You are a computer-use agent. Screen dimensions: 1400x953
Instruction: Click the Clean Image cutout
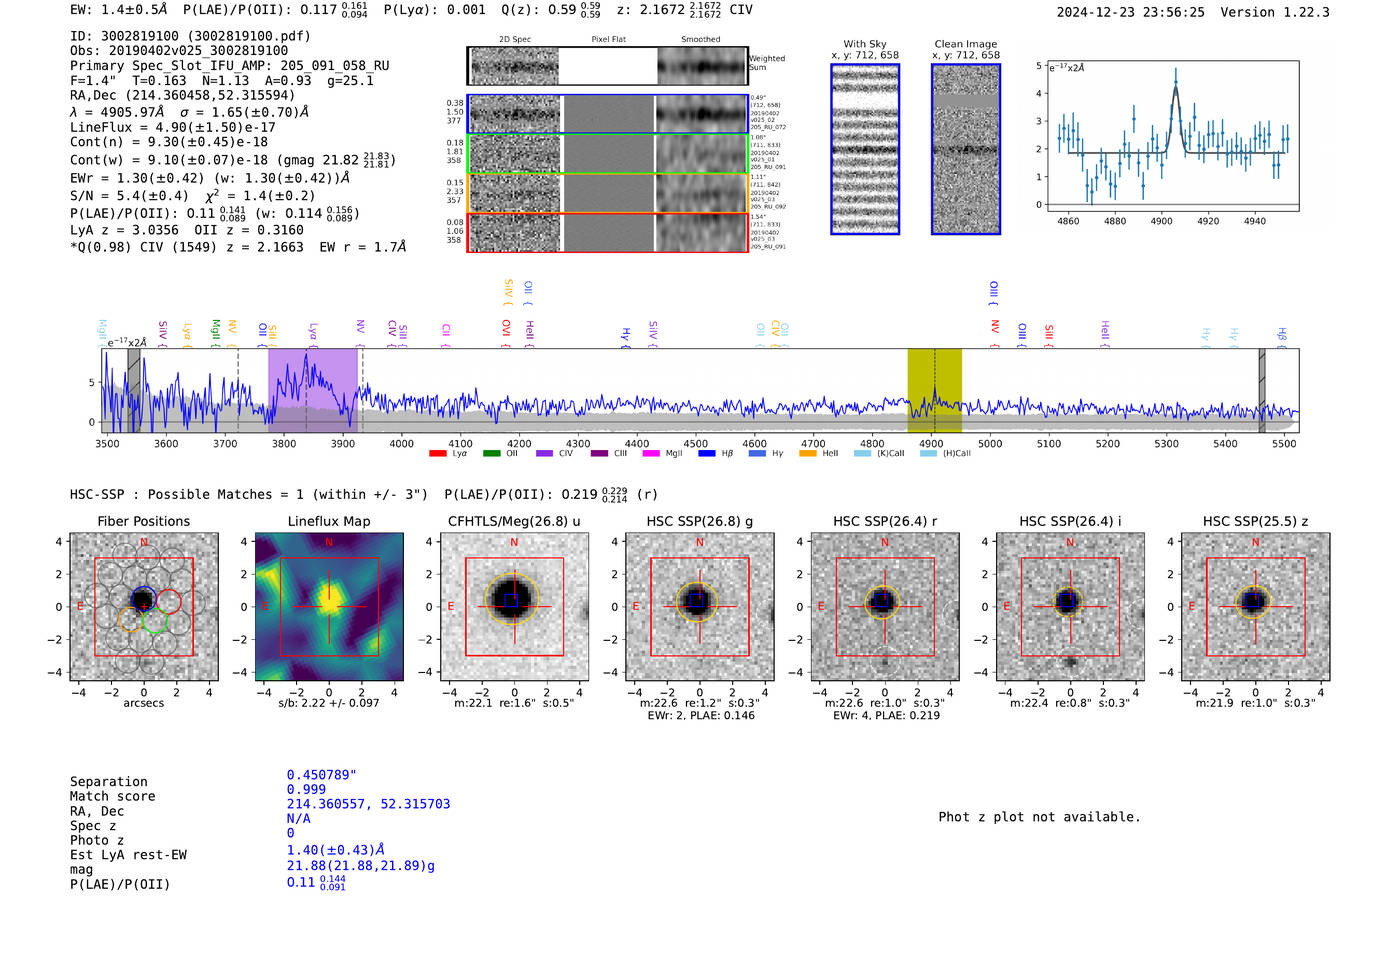pos(966,149)
